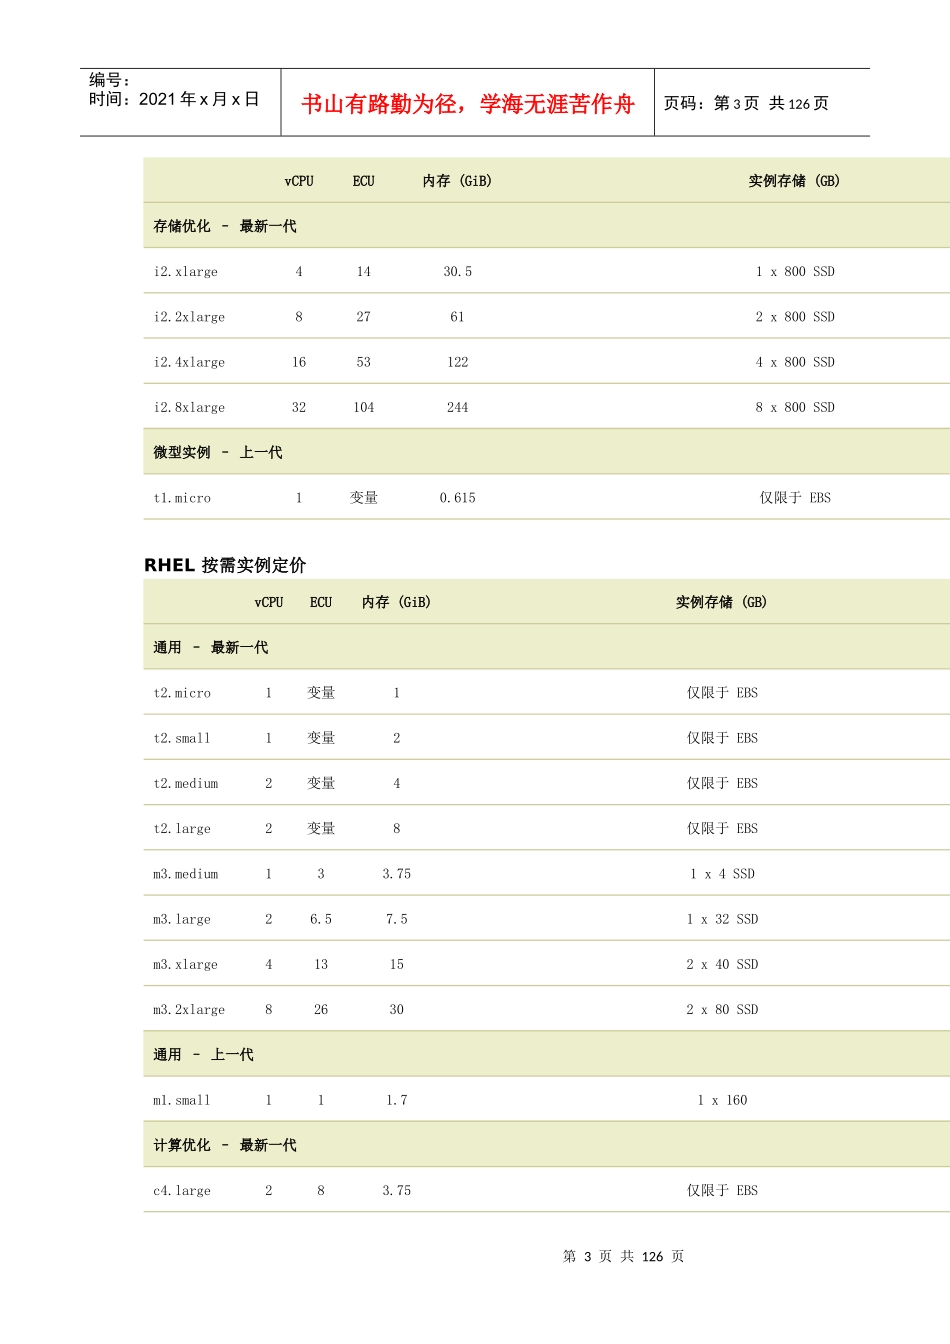
Task: Select the 1 x 32 SSD storage cell
Action: click(x=722, y=919)
